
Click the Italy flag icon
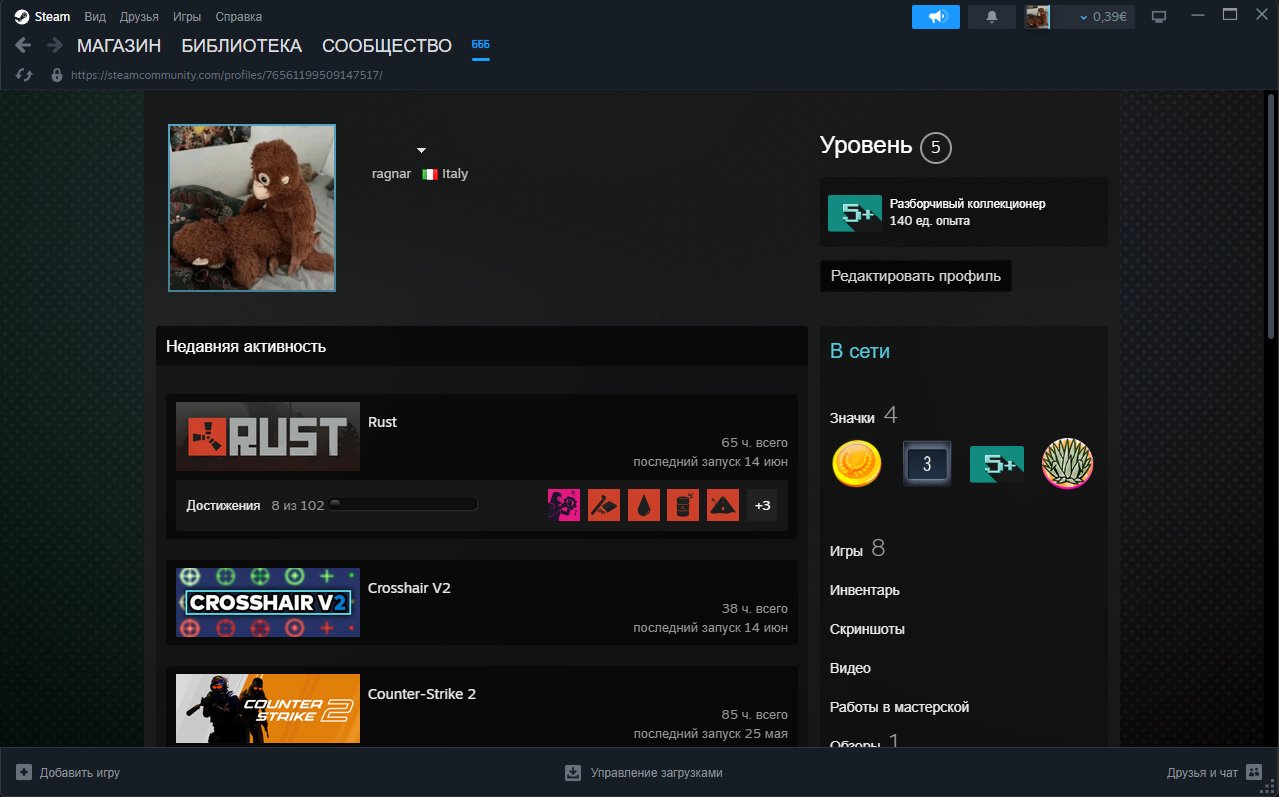pos(430,174)
